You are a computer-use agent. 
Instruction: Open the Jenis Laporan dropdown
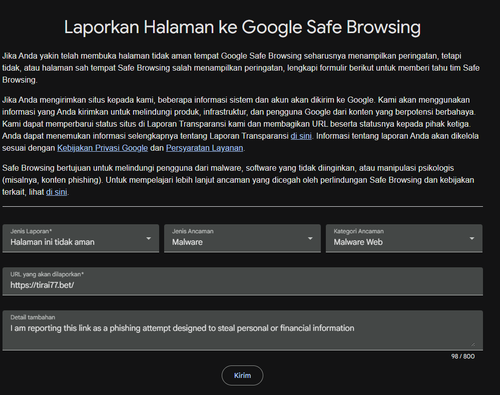tap(81, 238)
